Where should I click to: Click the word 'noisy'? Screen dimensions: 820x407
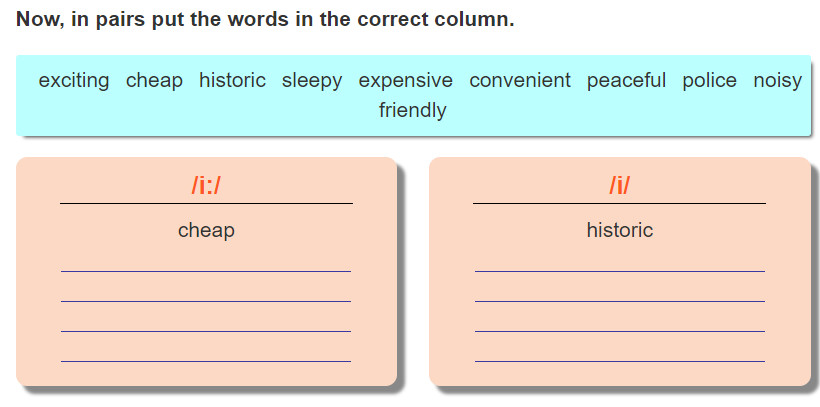[x=778, y=81]
